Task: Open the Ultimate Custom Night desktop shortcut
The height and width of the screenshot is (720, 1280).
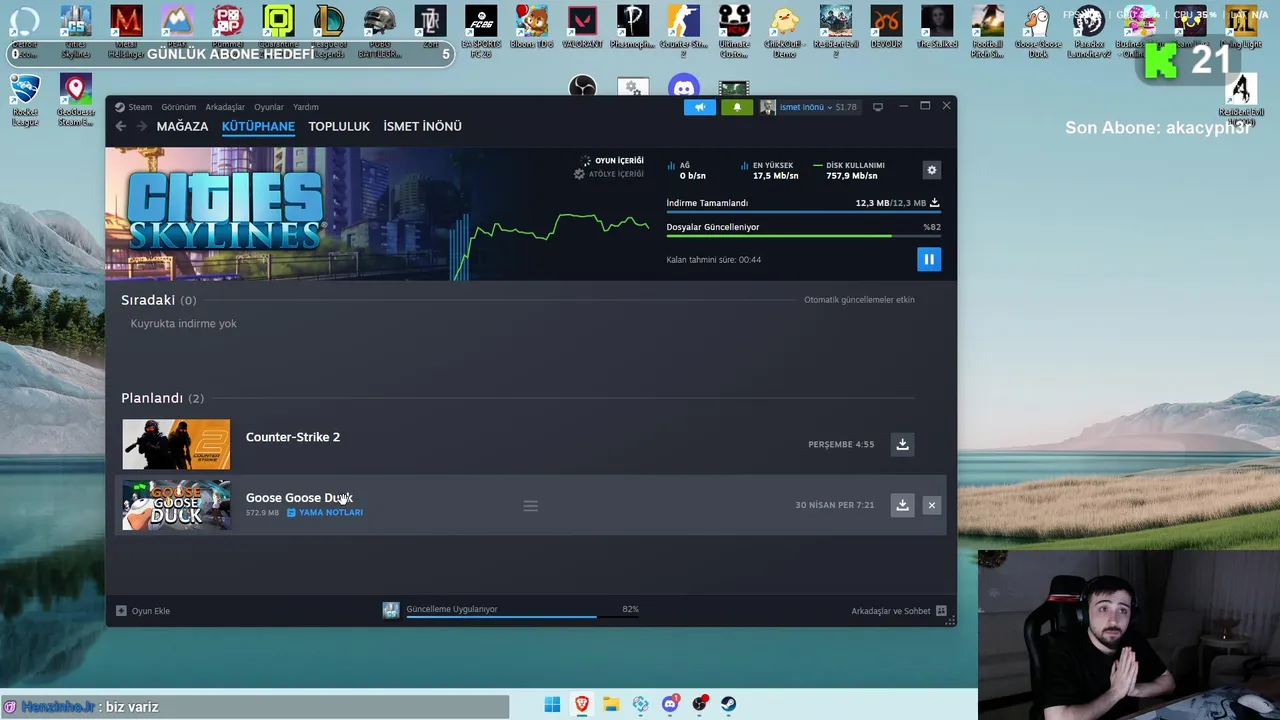Action: coord(734,32)
